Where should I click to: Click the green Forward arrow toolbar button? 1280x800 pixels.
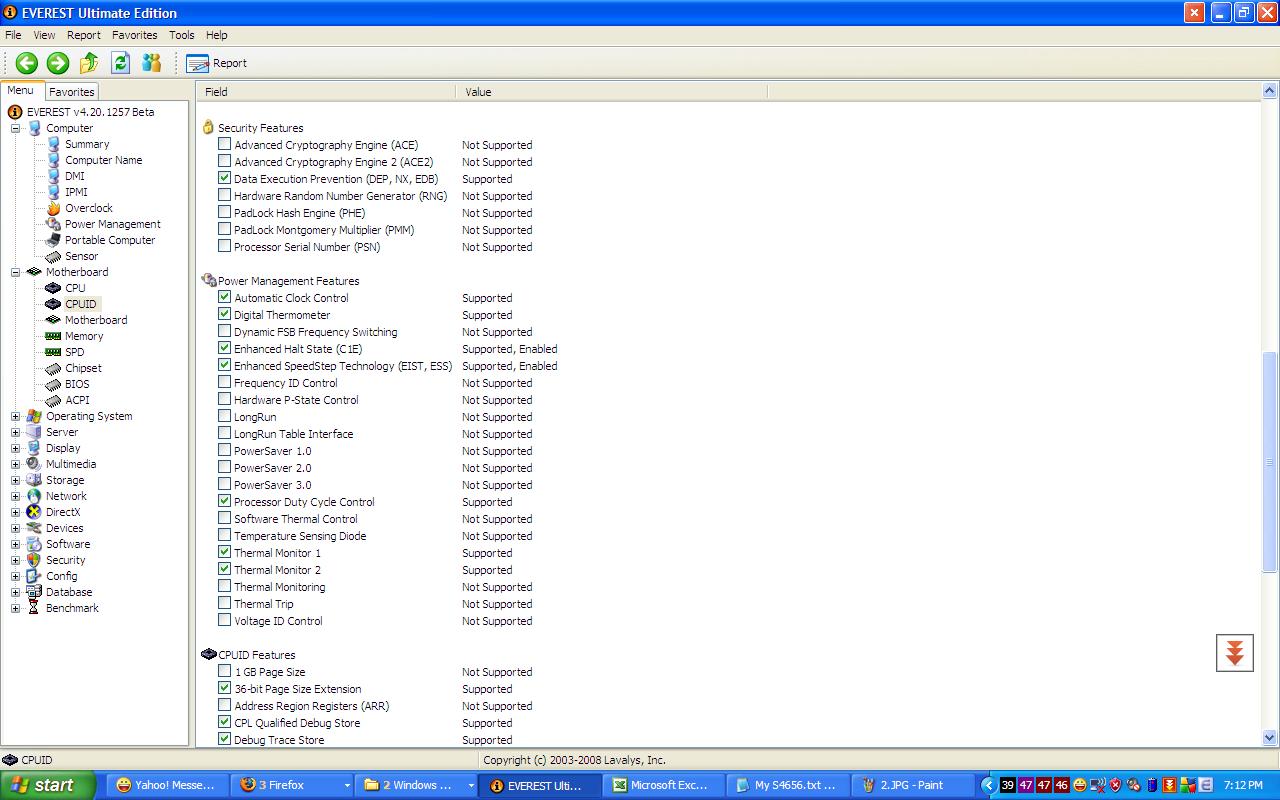(x=58, y=63)
